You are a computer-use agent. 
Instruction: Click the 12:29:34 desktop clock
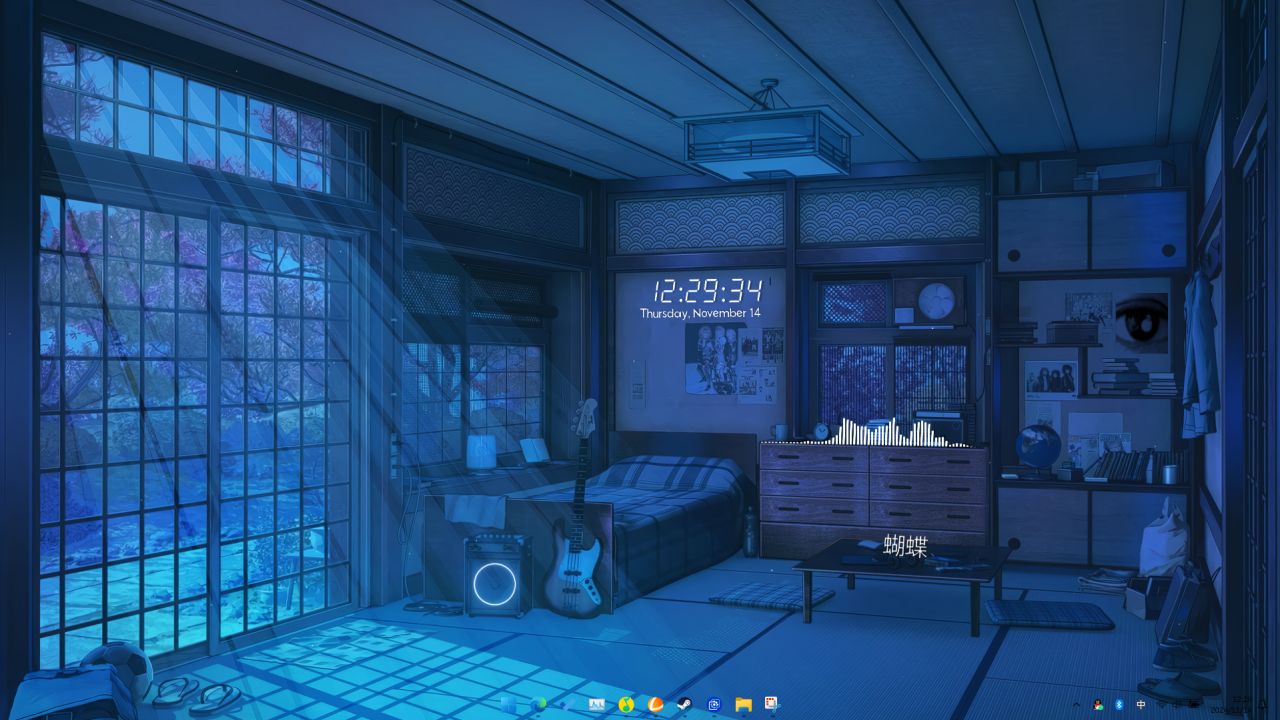pyautogui.click(x=708, y=291)
